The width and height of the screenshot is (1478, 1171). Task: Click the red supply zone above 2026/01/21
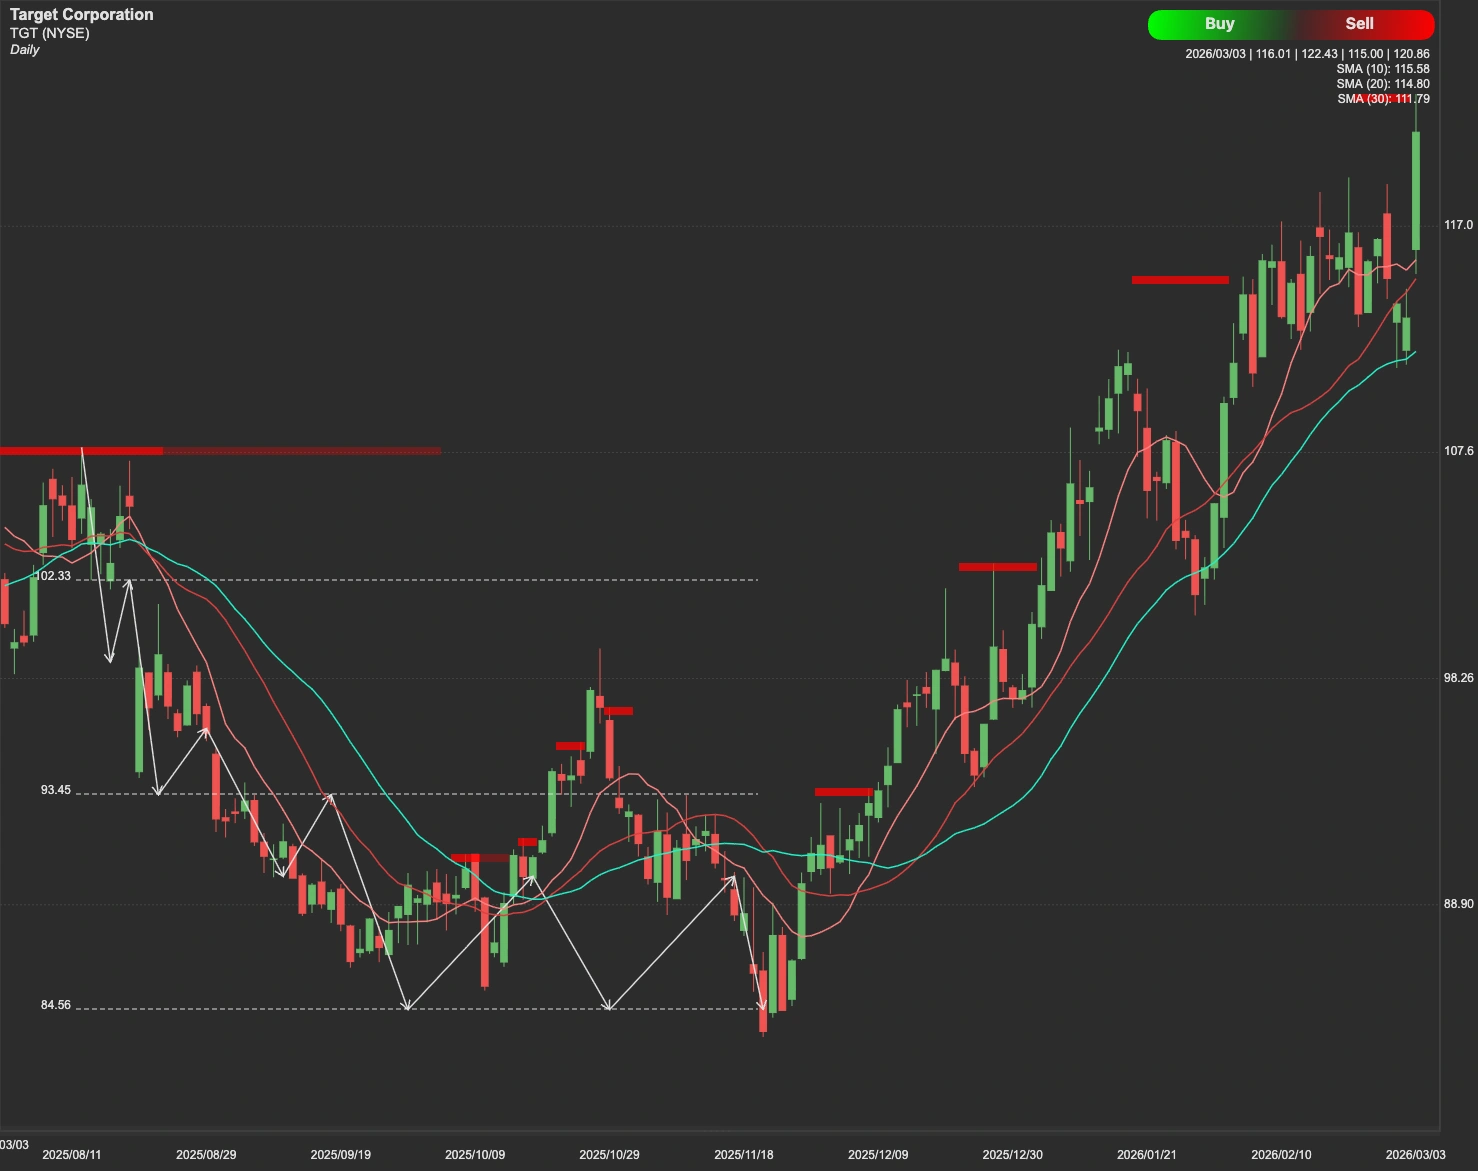click(x=1179, y=280)
